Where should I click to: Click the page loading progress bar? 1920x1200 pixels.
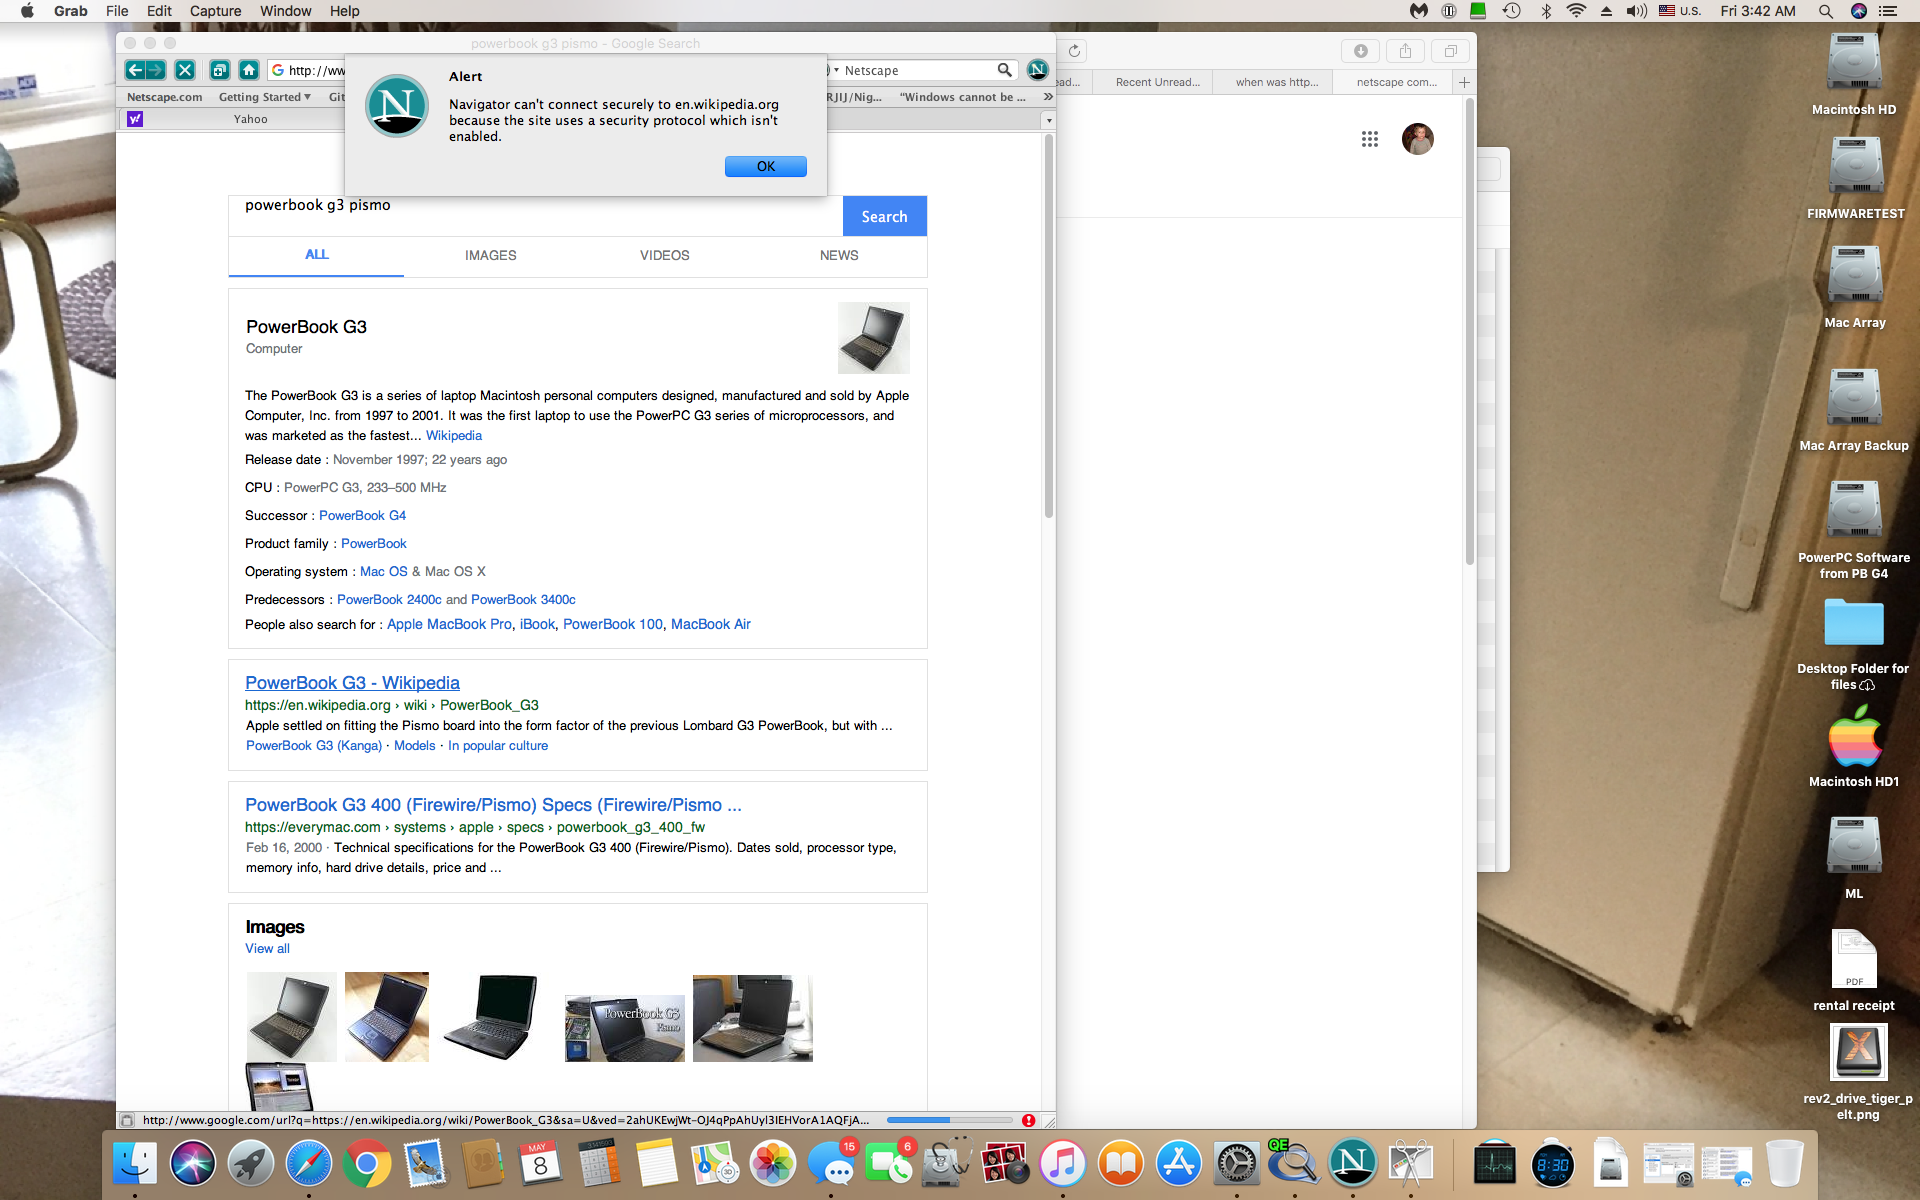(950, 1120)
